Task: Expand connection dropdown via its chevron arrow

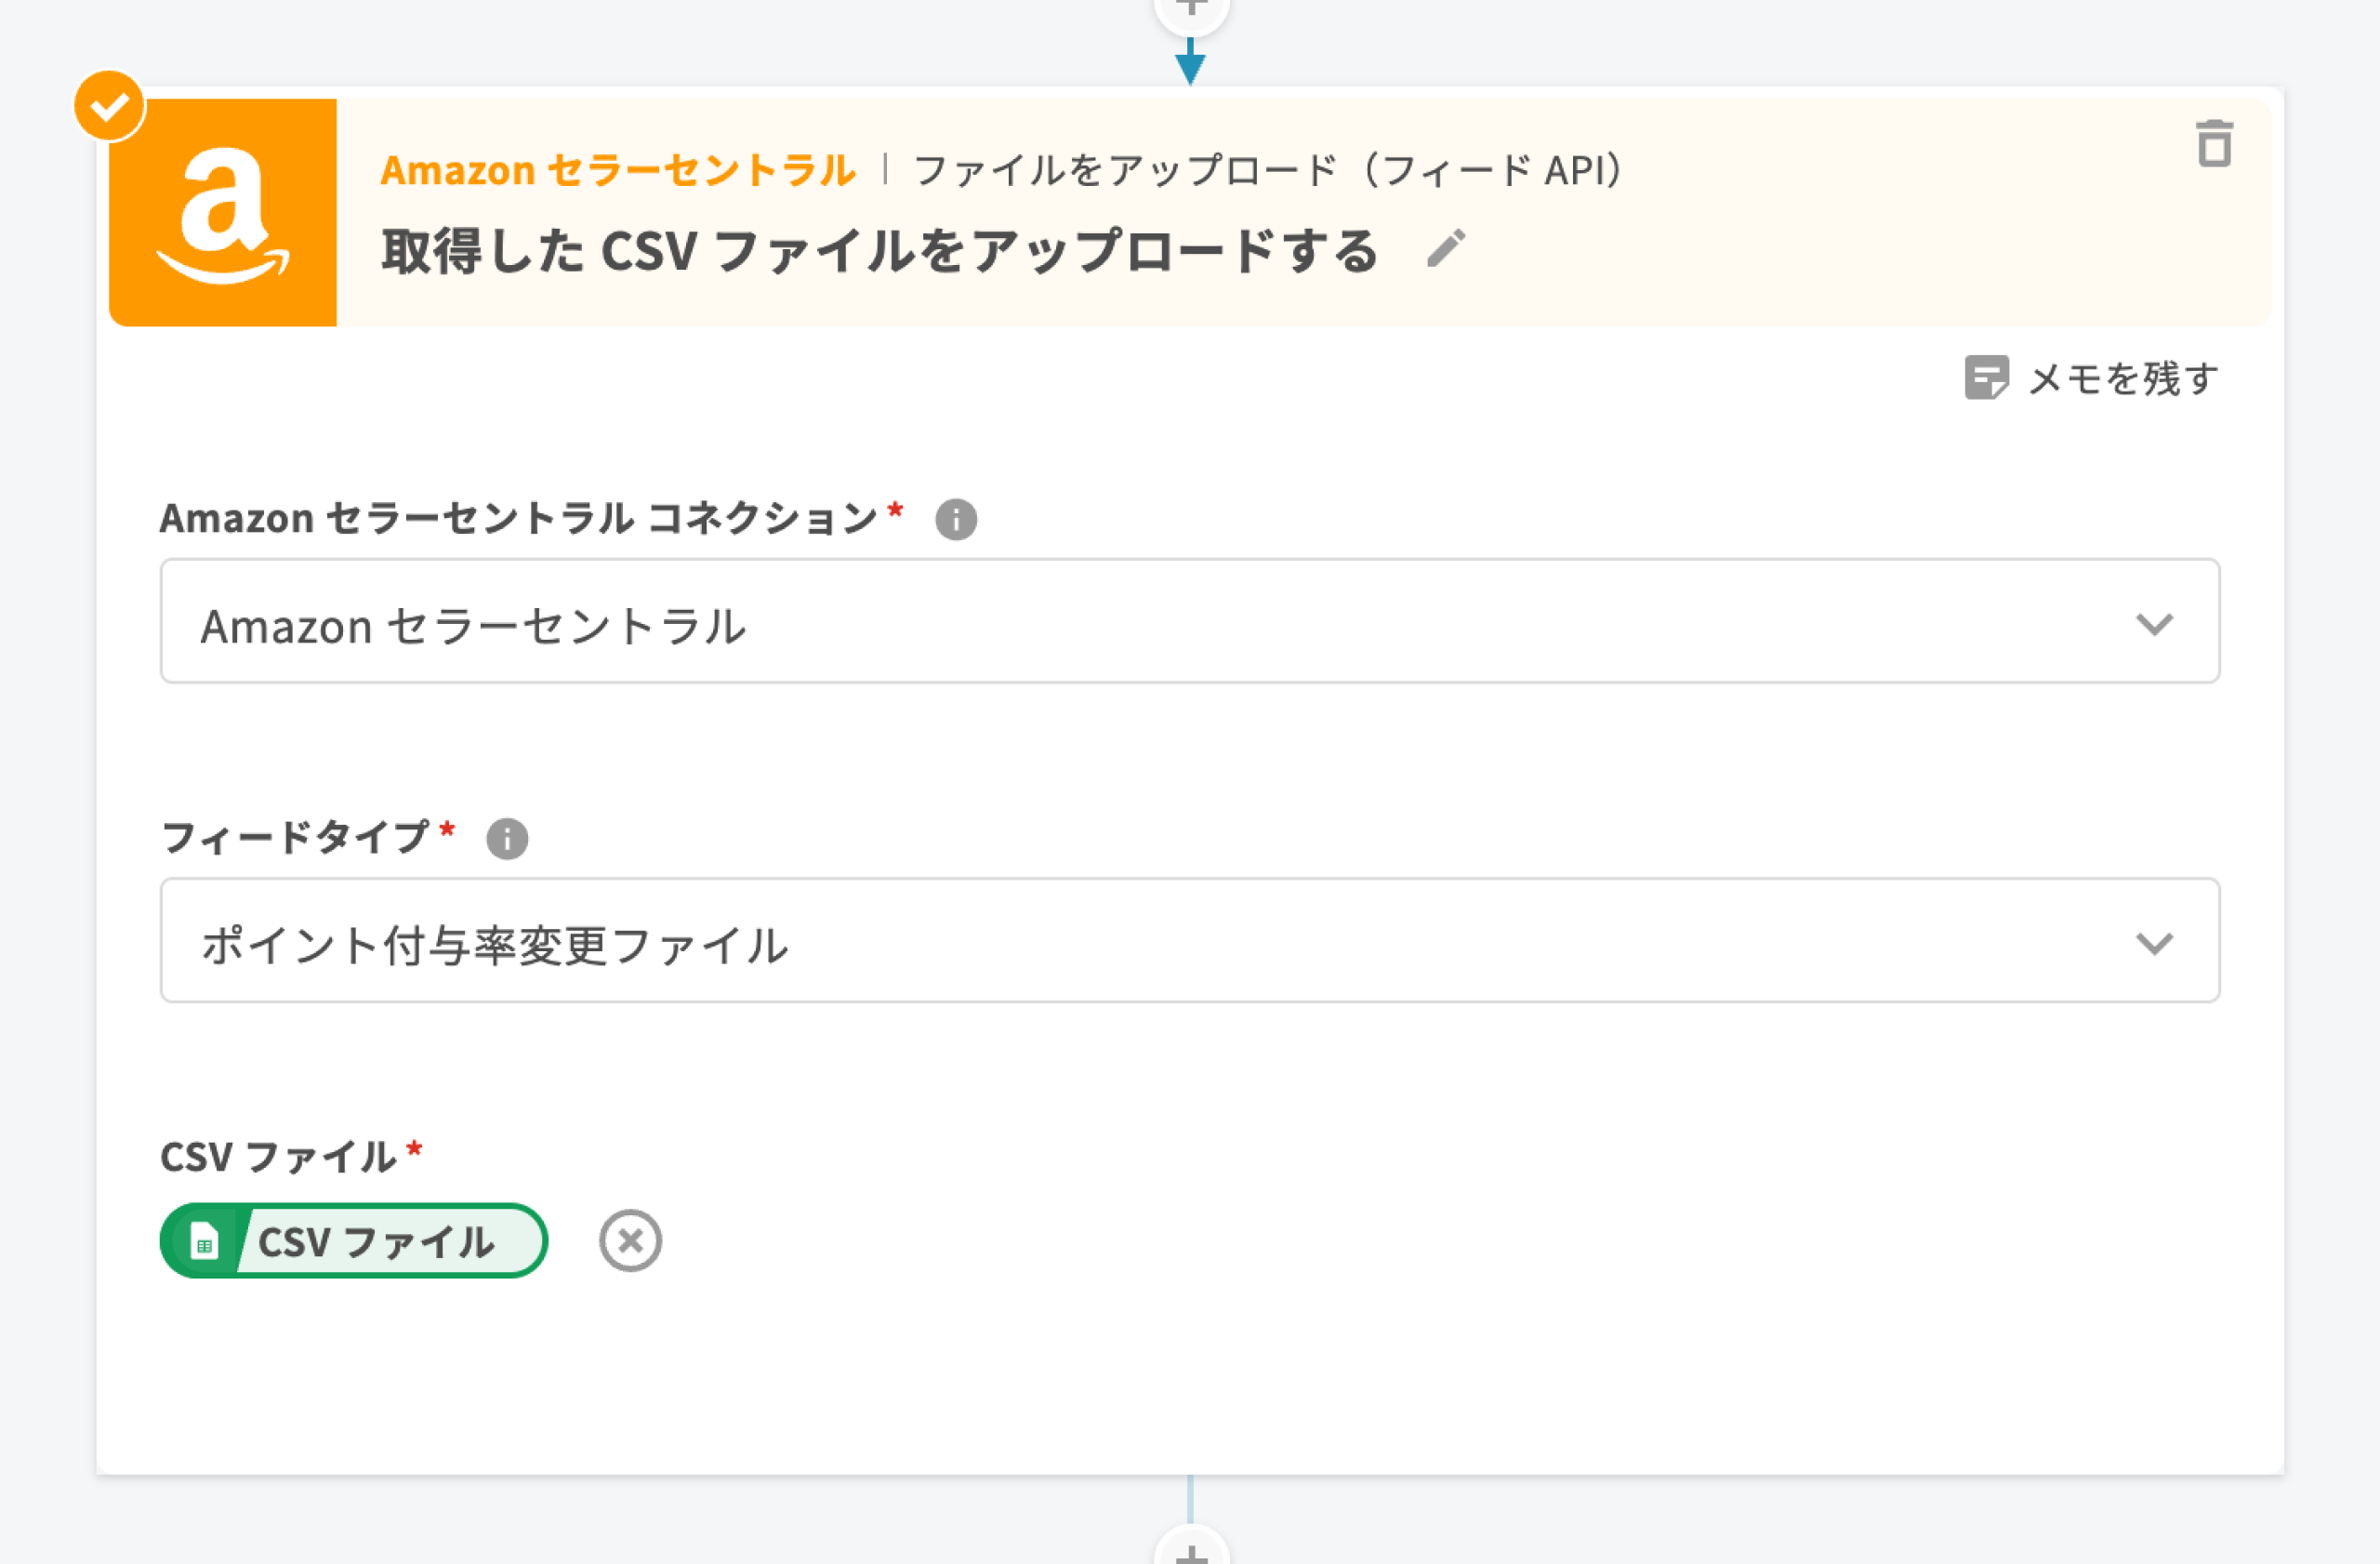Action: [x=2154, y=624]
